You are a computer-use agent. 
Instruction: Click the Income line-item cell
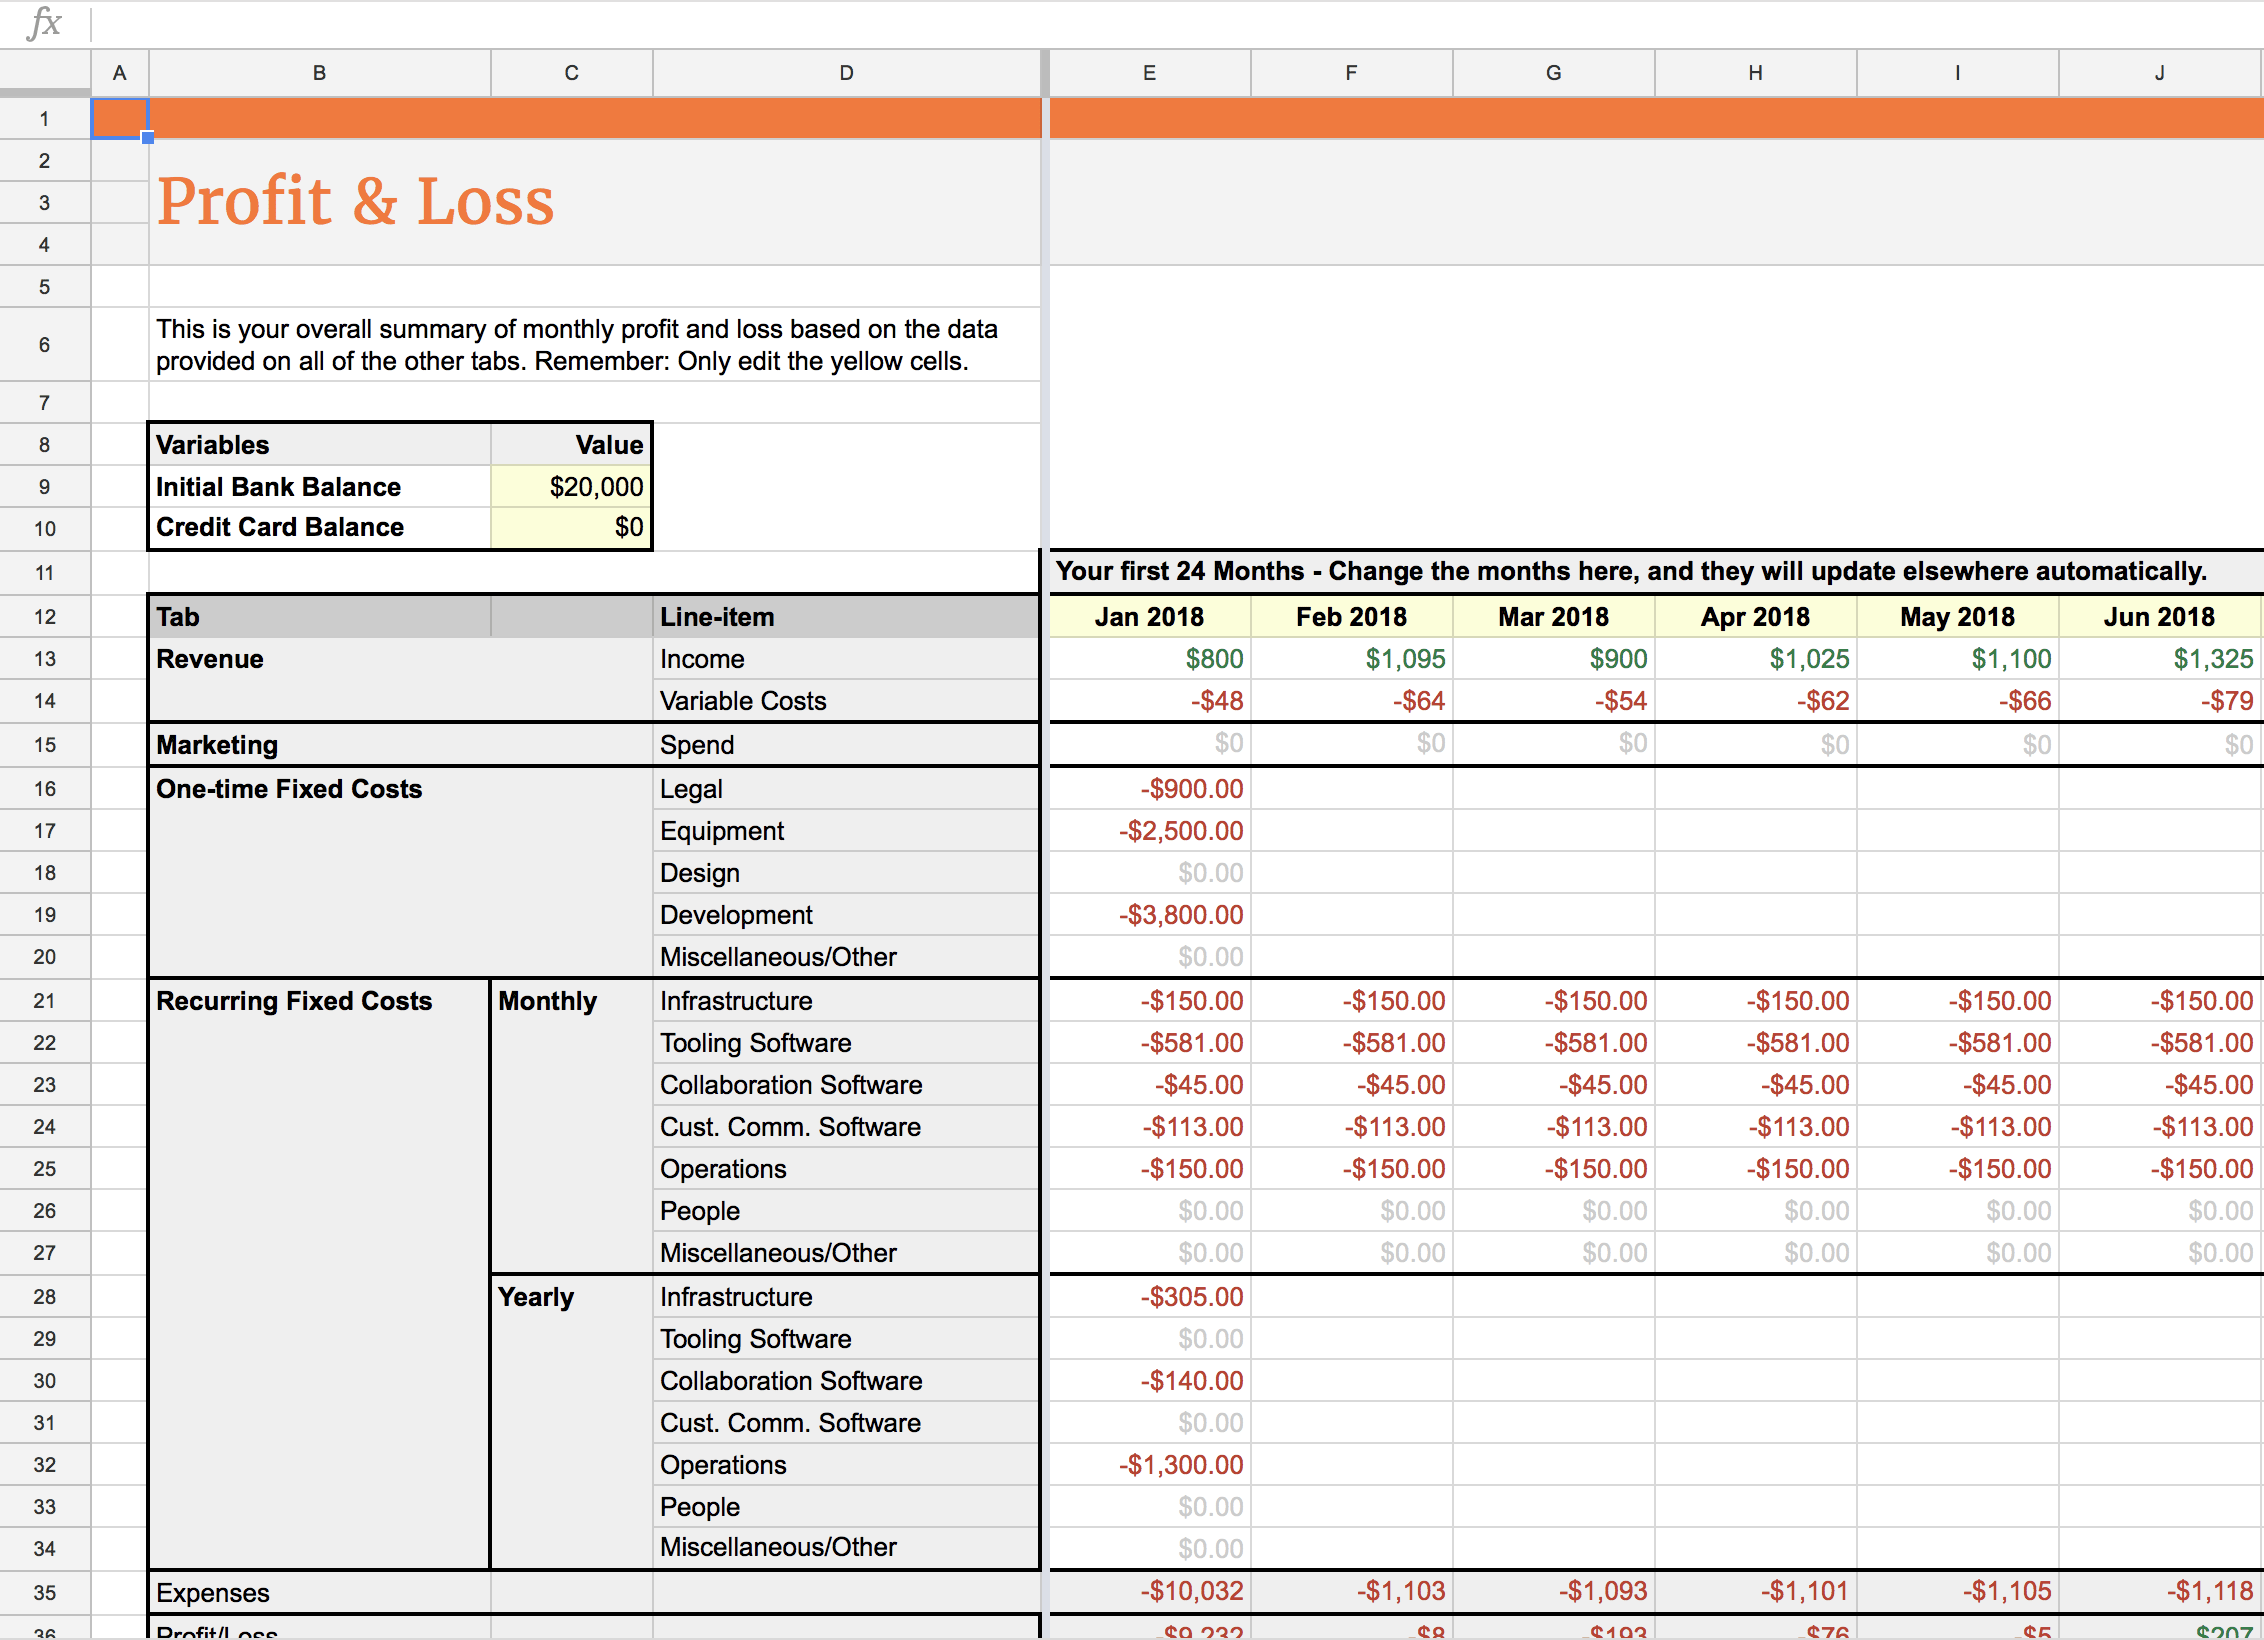click(x=846, y=659)
